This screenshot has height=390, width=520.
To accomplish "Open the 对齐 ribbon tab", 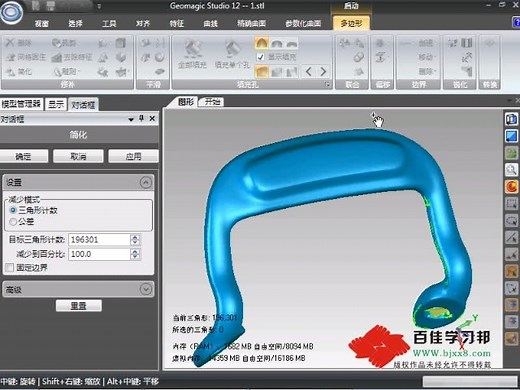I will click(x=143, y=23).
